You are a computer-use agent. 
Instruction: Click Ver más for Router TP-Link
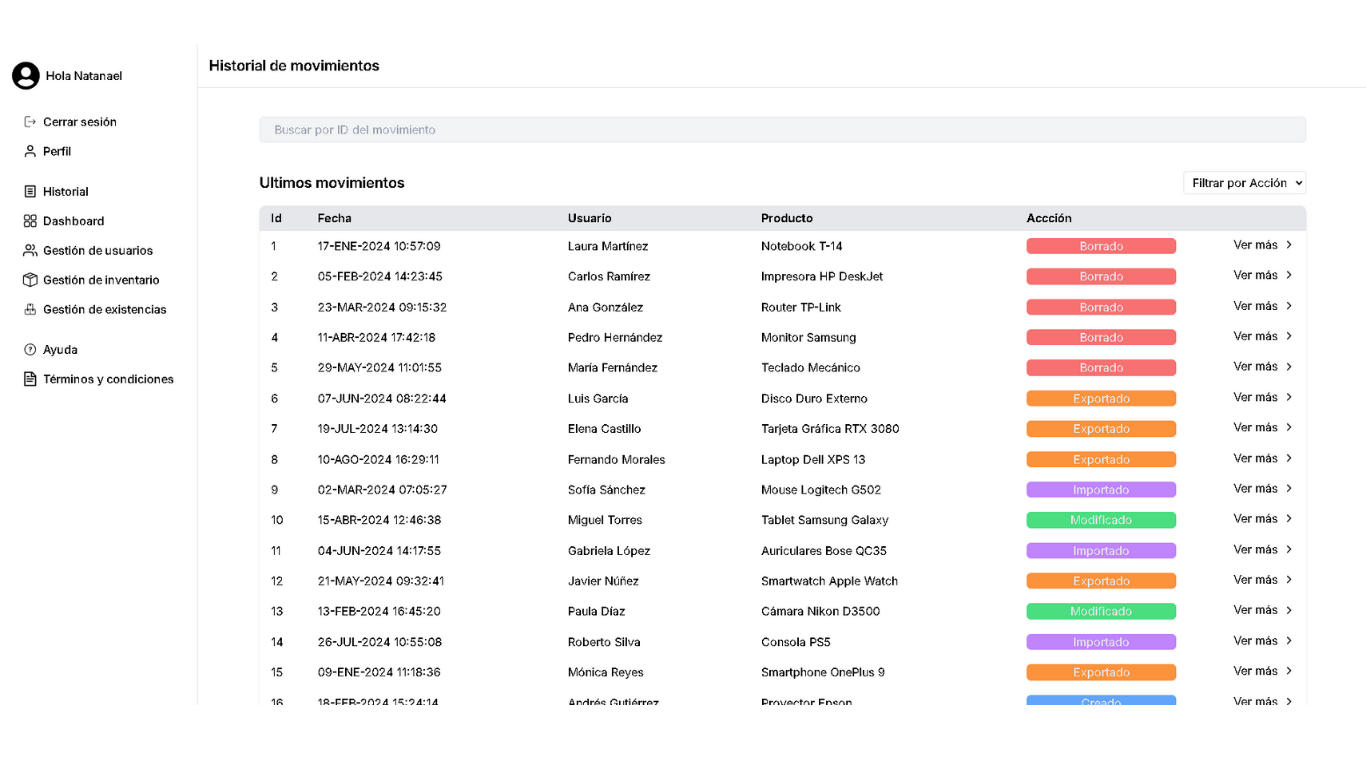[1256, 306]
